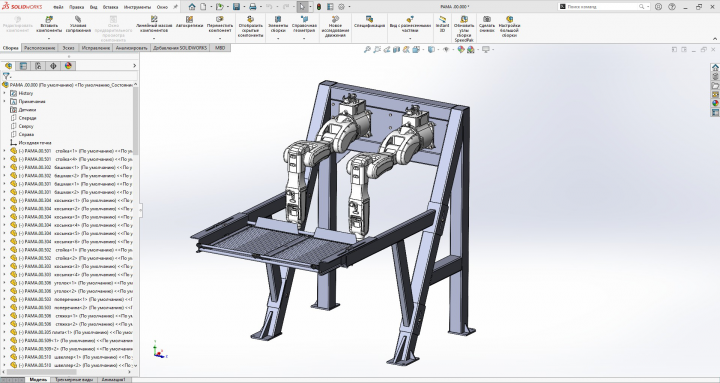Expand the РАМА.00.302 башмак<1> component node
Viewport: 720px width, 383px height.
tap(5, 167)
